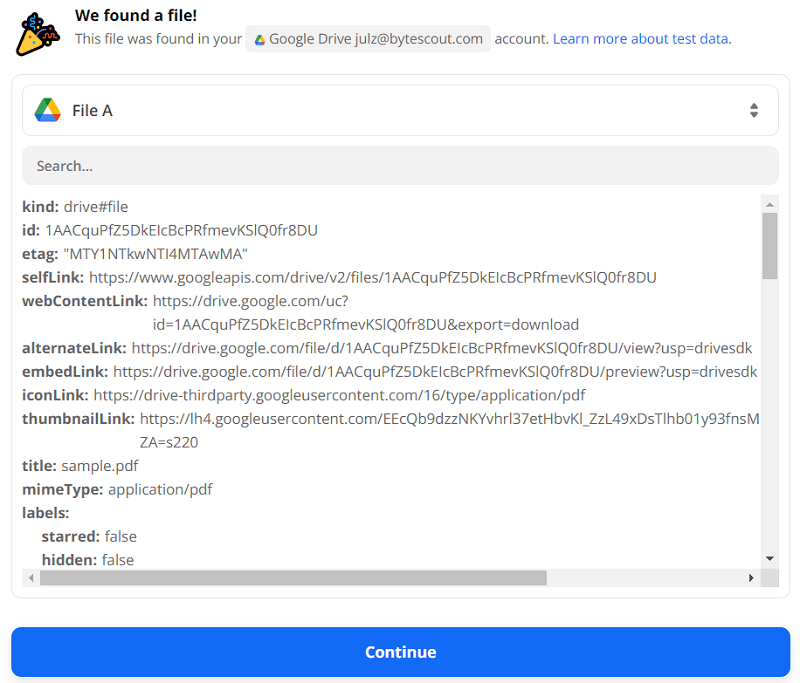Click the party popper celebration icon

37,33
